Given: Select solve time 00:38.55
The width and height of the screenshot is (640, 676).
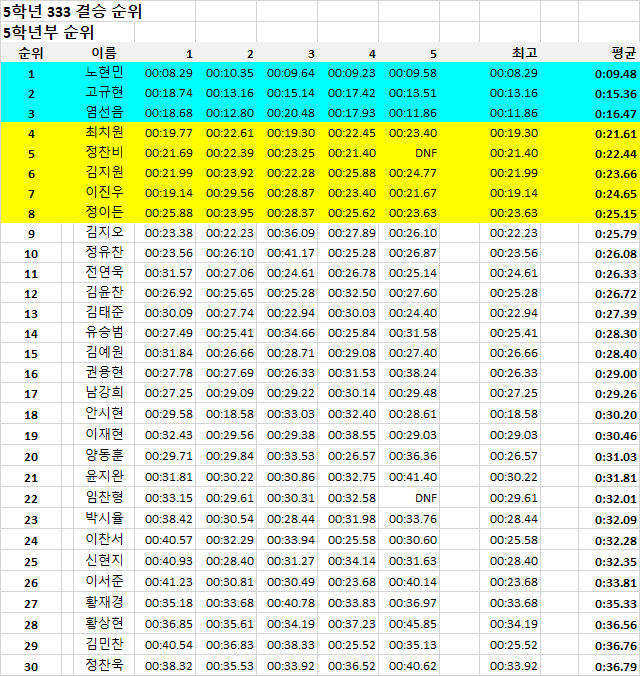Looking at the screenshot, I should pyautogui.click(x=352, y=435).
